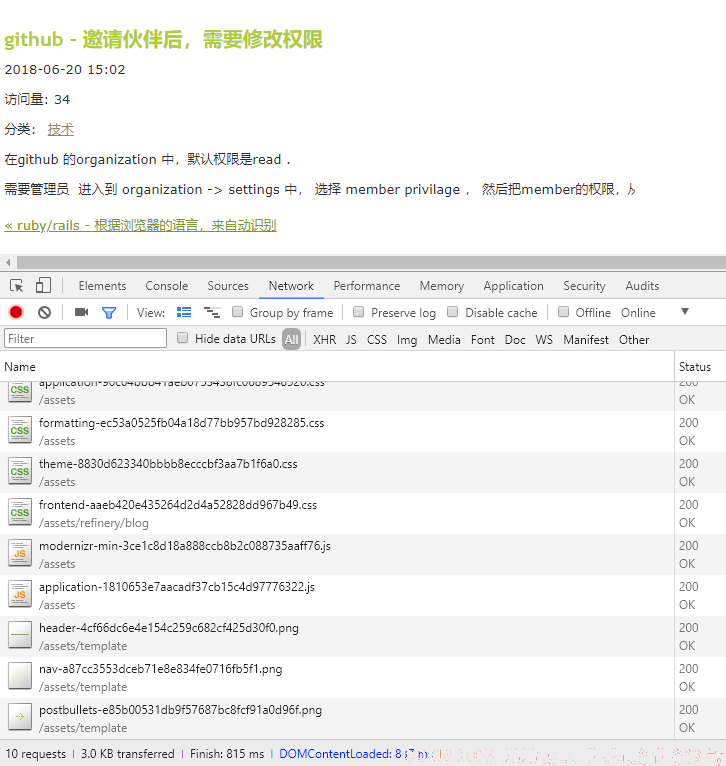Image resolution: width=726 pixels, height=766 pixels.
Task: Click the CSS file icon for formatting-ec53a0525fb04a18d77bb957bd928285.css
Action: point(20,430)
